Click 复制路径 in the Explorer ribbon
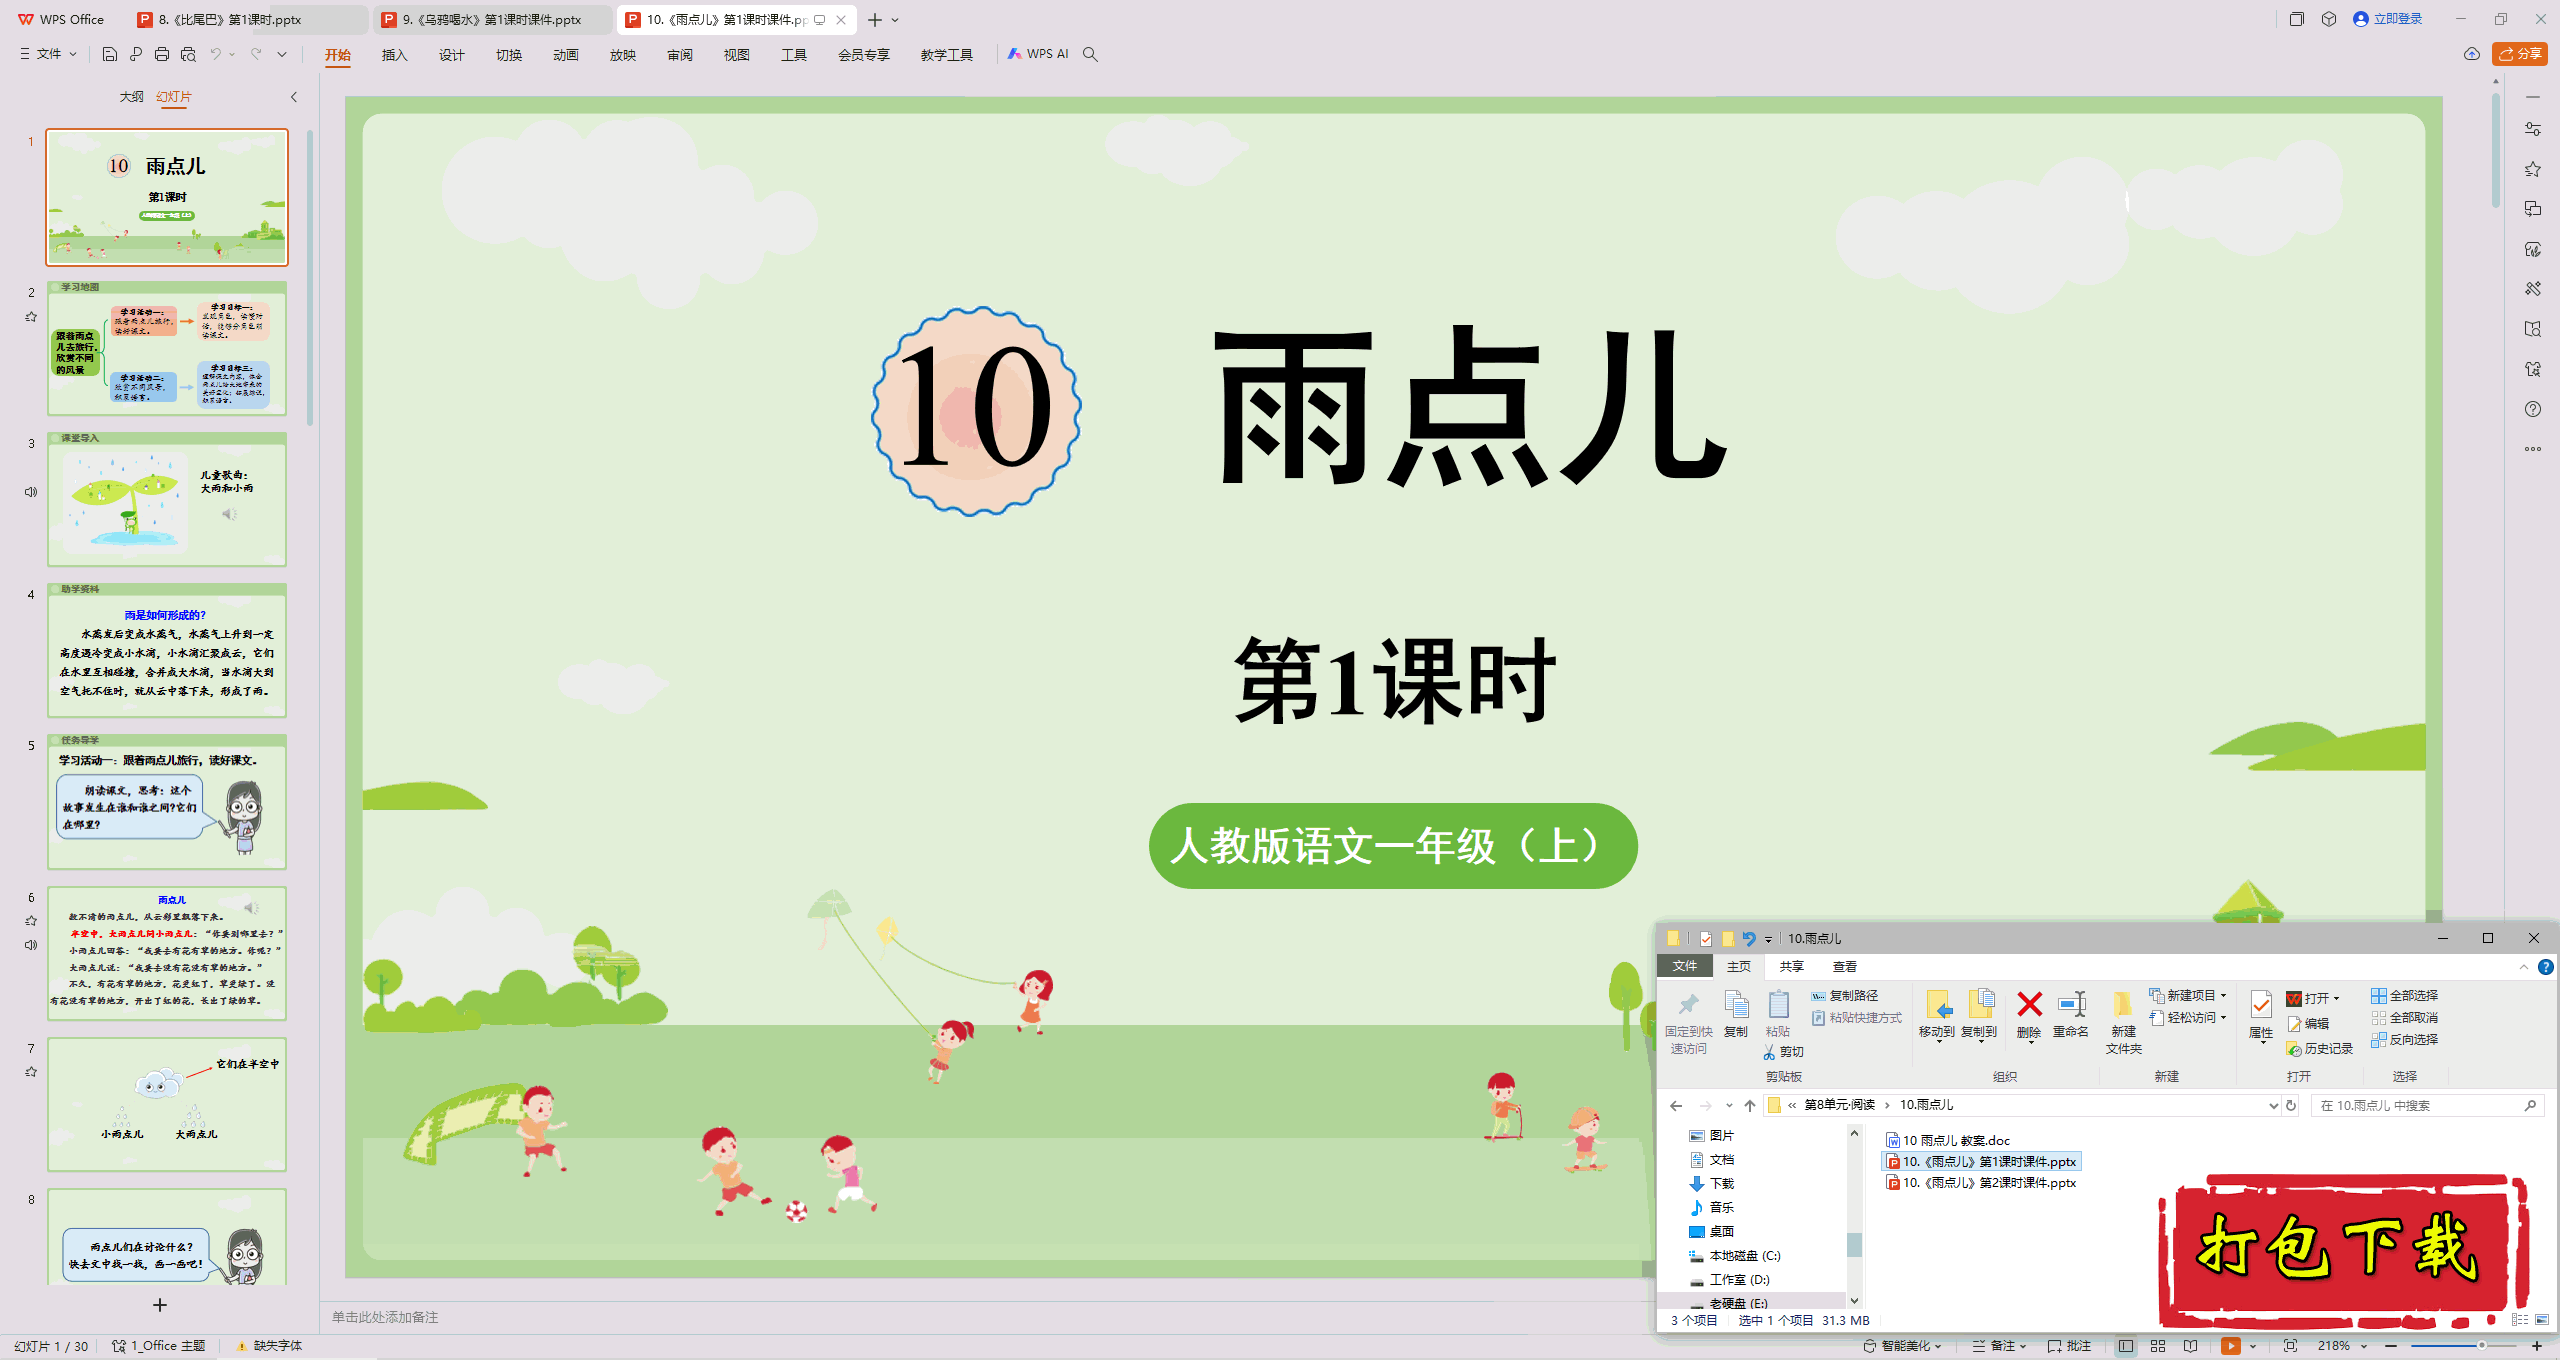This screenshot has height=1360, width=2560. [x=1845, y=996]
